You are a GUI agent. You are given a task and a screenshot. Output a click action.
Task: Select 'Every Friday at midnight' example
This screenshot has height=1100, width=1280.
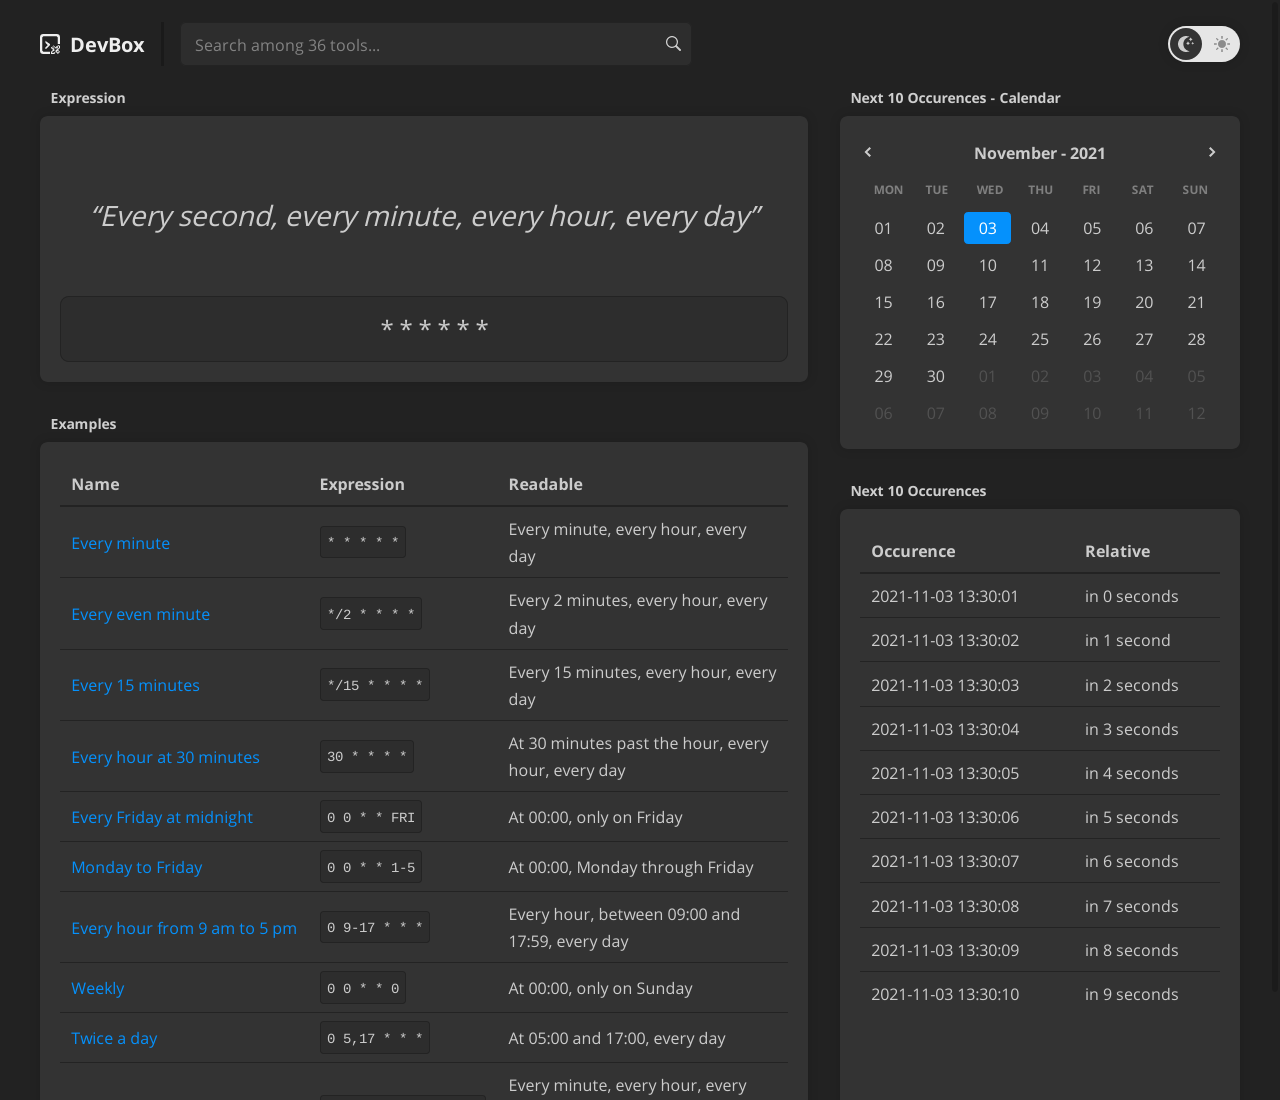pos(162,817)
